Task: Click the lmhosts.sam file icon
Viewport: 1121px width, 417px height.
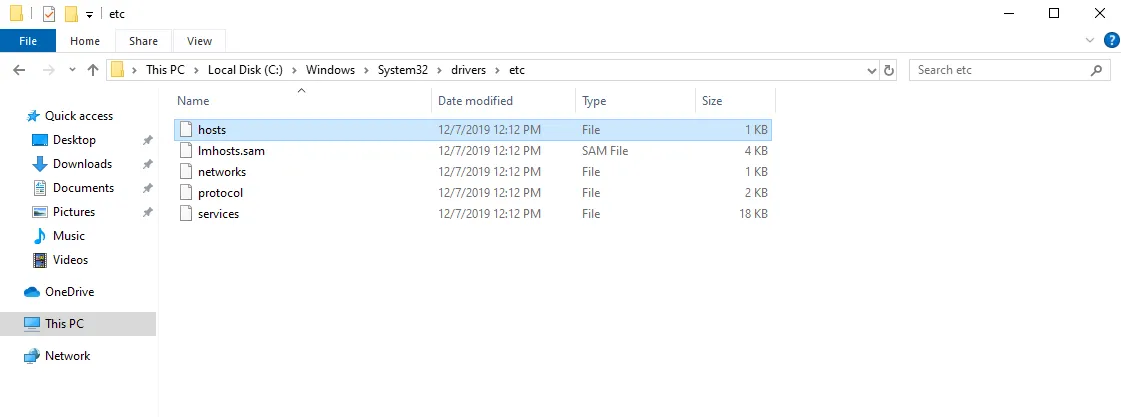Action: tap(186, 151)
